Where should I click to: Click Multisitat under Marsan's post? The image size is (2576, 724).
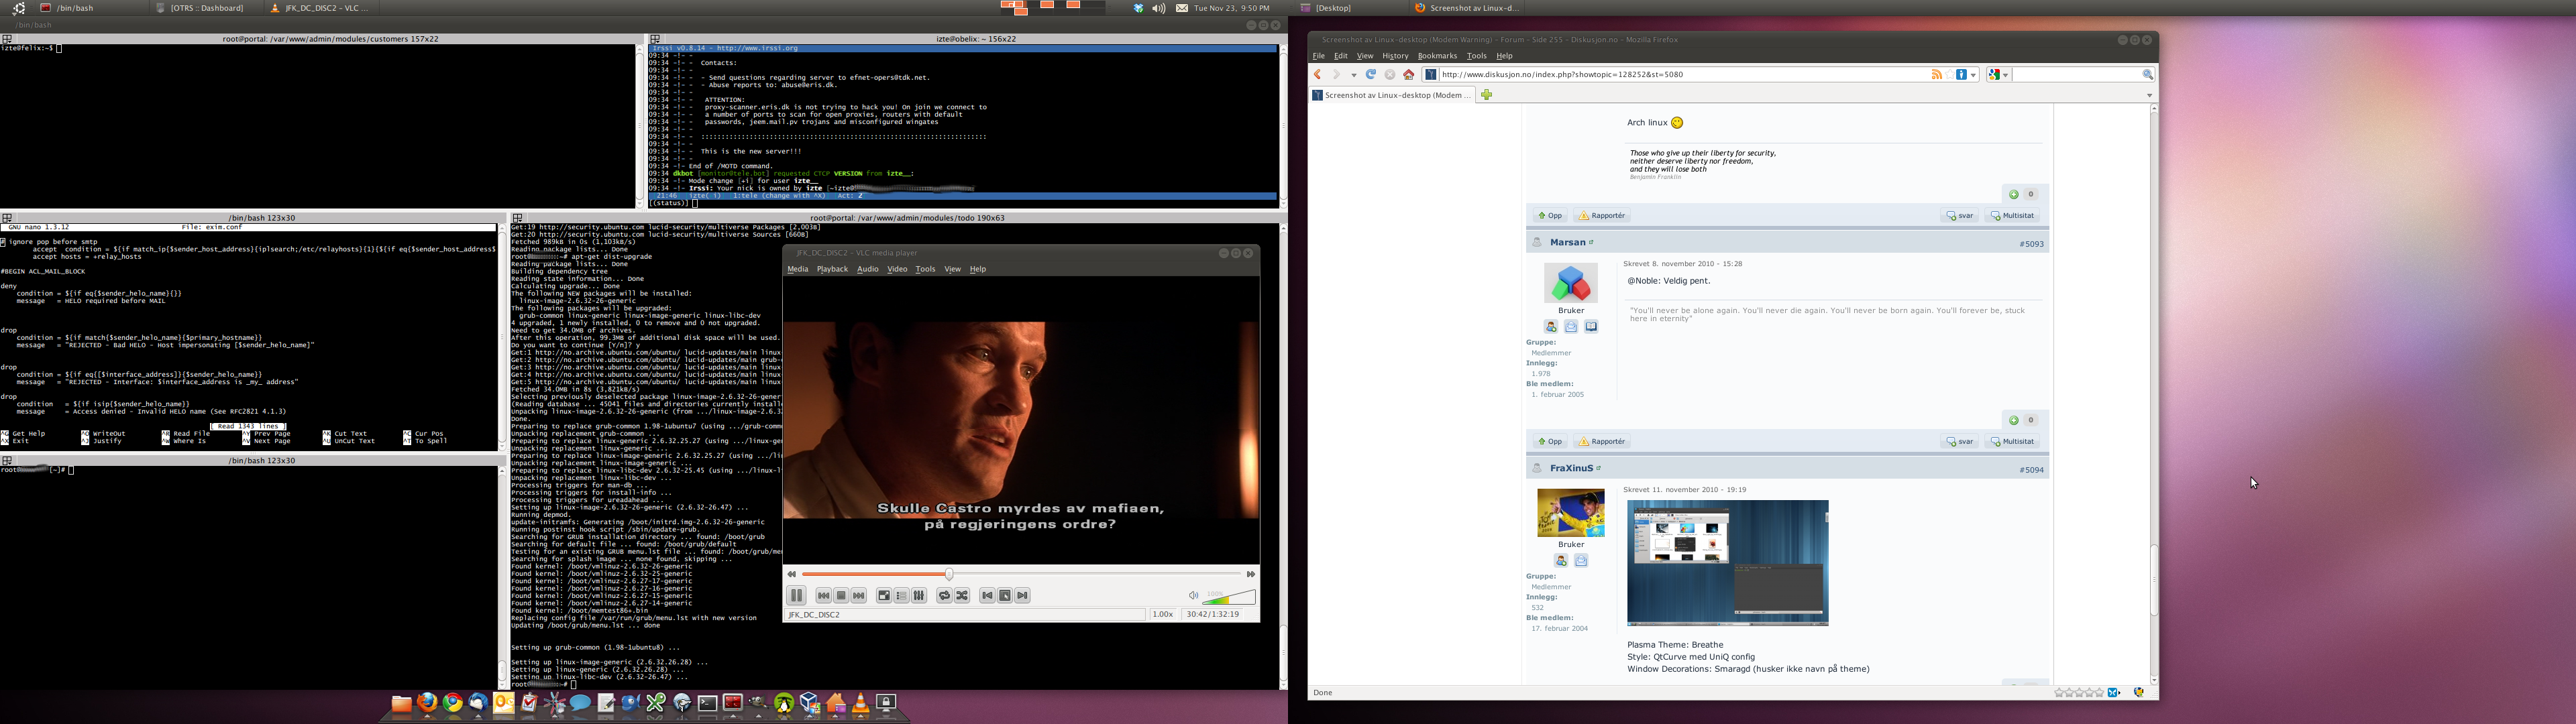[2012, 442]
